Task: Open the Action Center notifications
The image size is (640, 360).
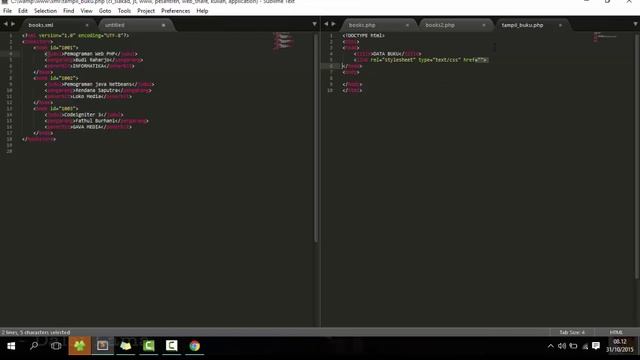Action: point(596,346)
